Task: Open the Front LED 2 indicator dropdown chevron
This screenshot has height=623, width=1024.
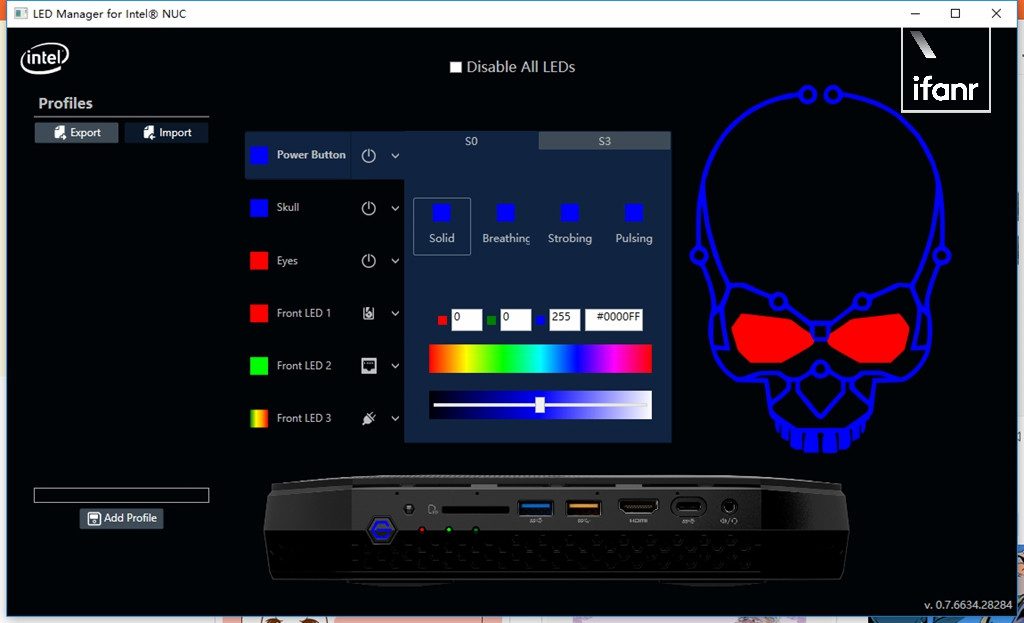Action: coord(395,366)
